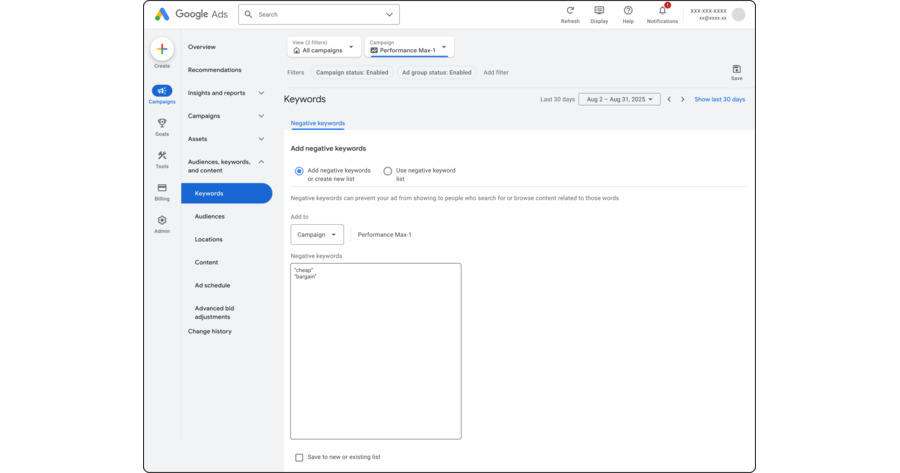
Task: Open the Goals trophy icon
Action: coord(162,123)
